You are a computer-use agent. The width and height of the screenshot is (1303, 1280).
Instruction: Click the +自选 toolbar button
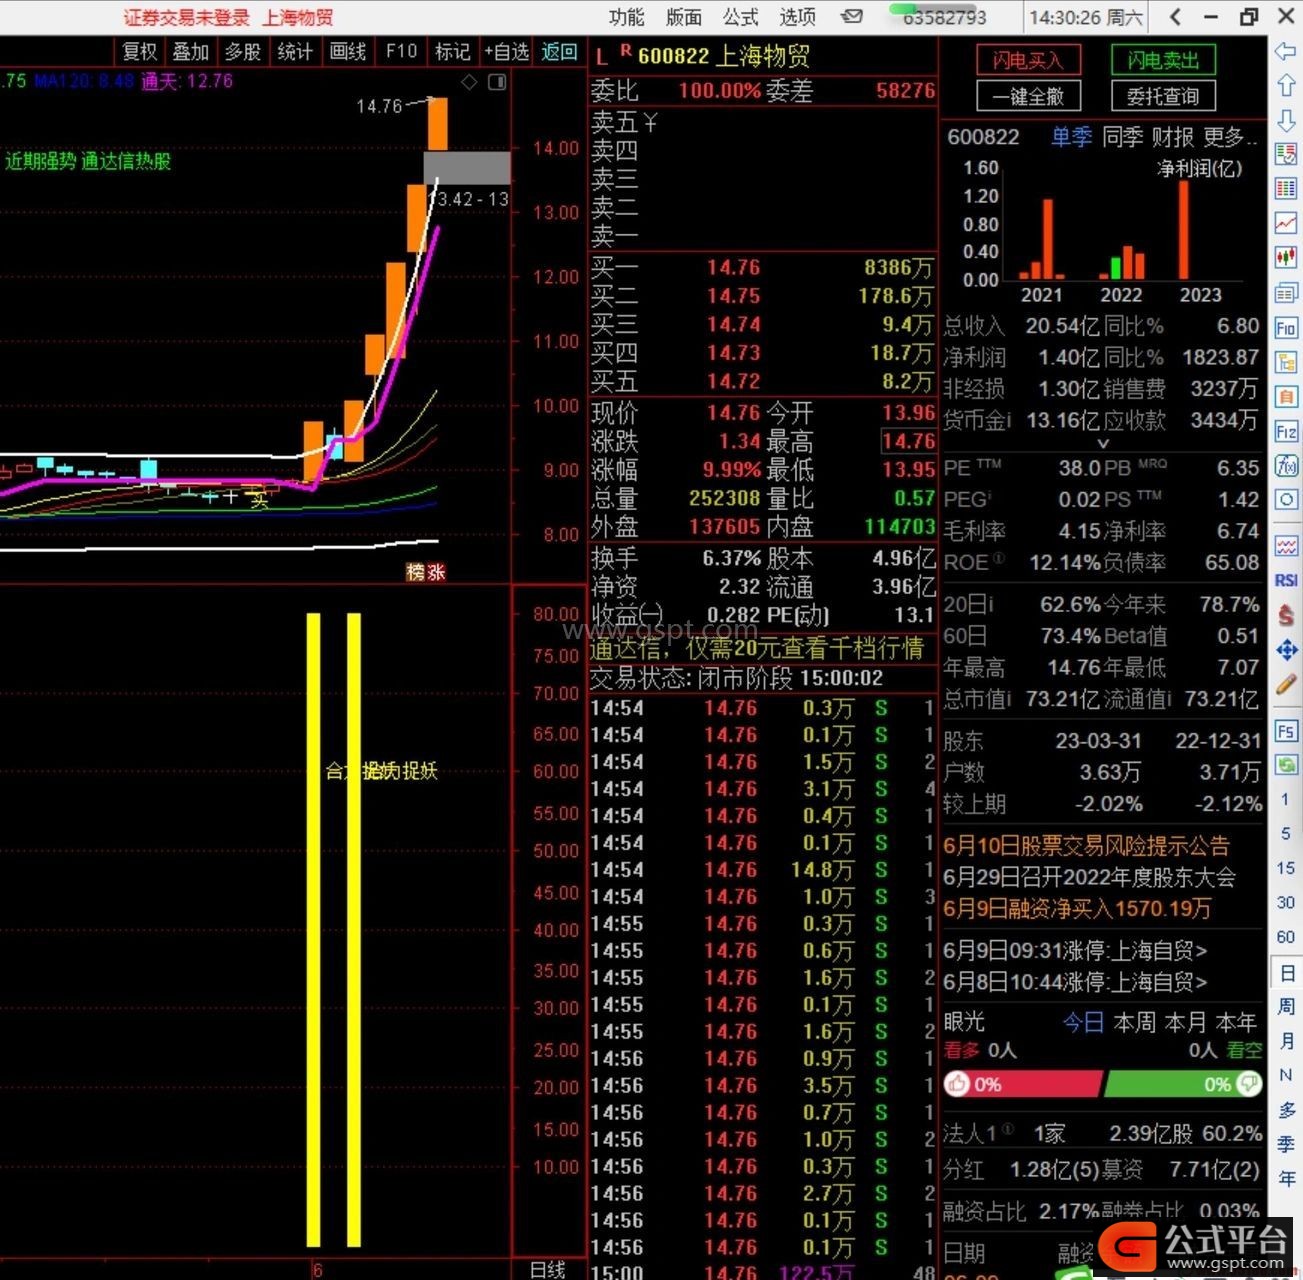[506, 51]
